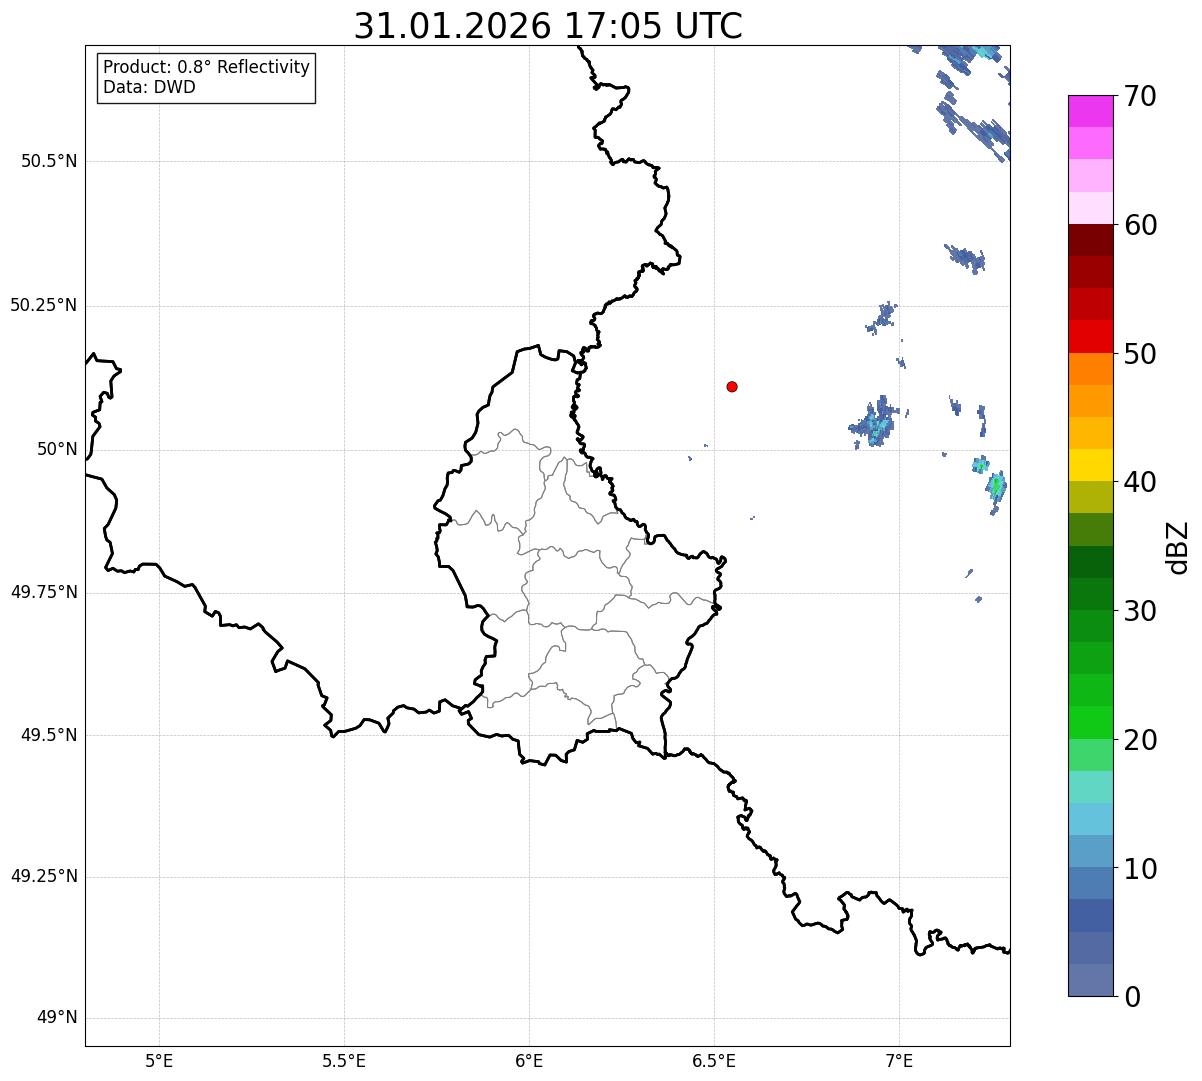Click the 7°E longitude label
Image resolution: width=1202 pixels, height=1081 pixels.
[x=899, y=1061]
